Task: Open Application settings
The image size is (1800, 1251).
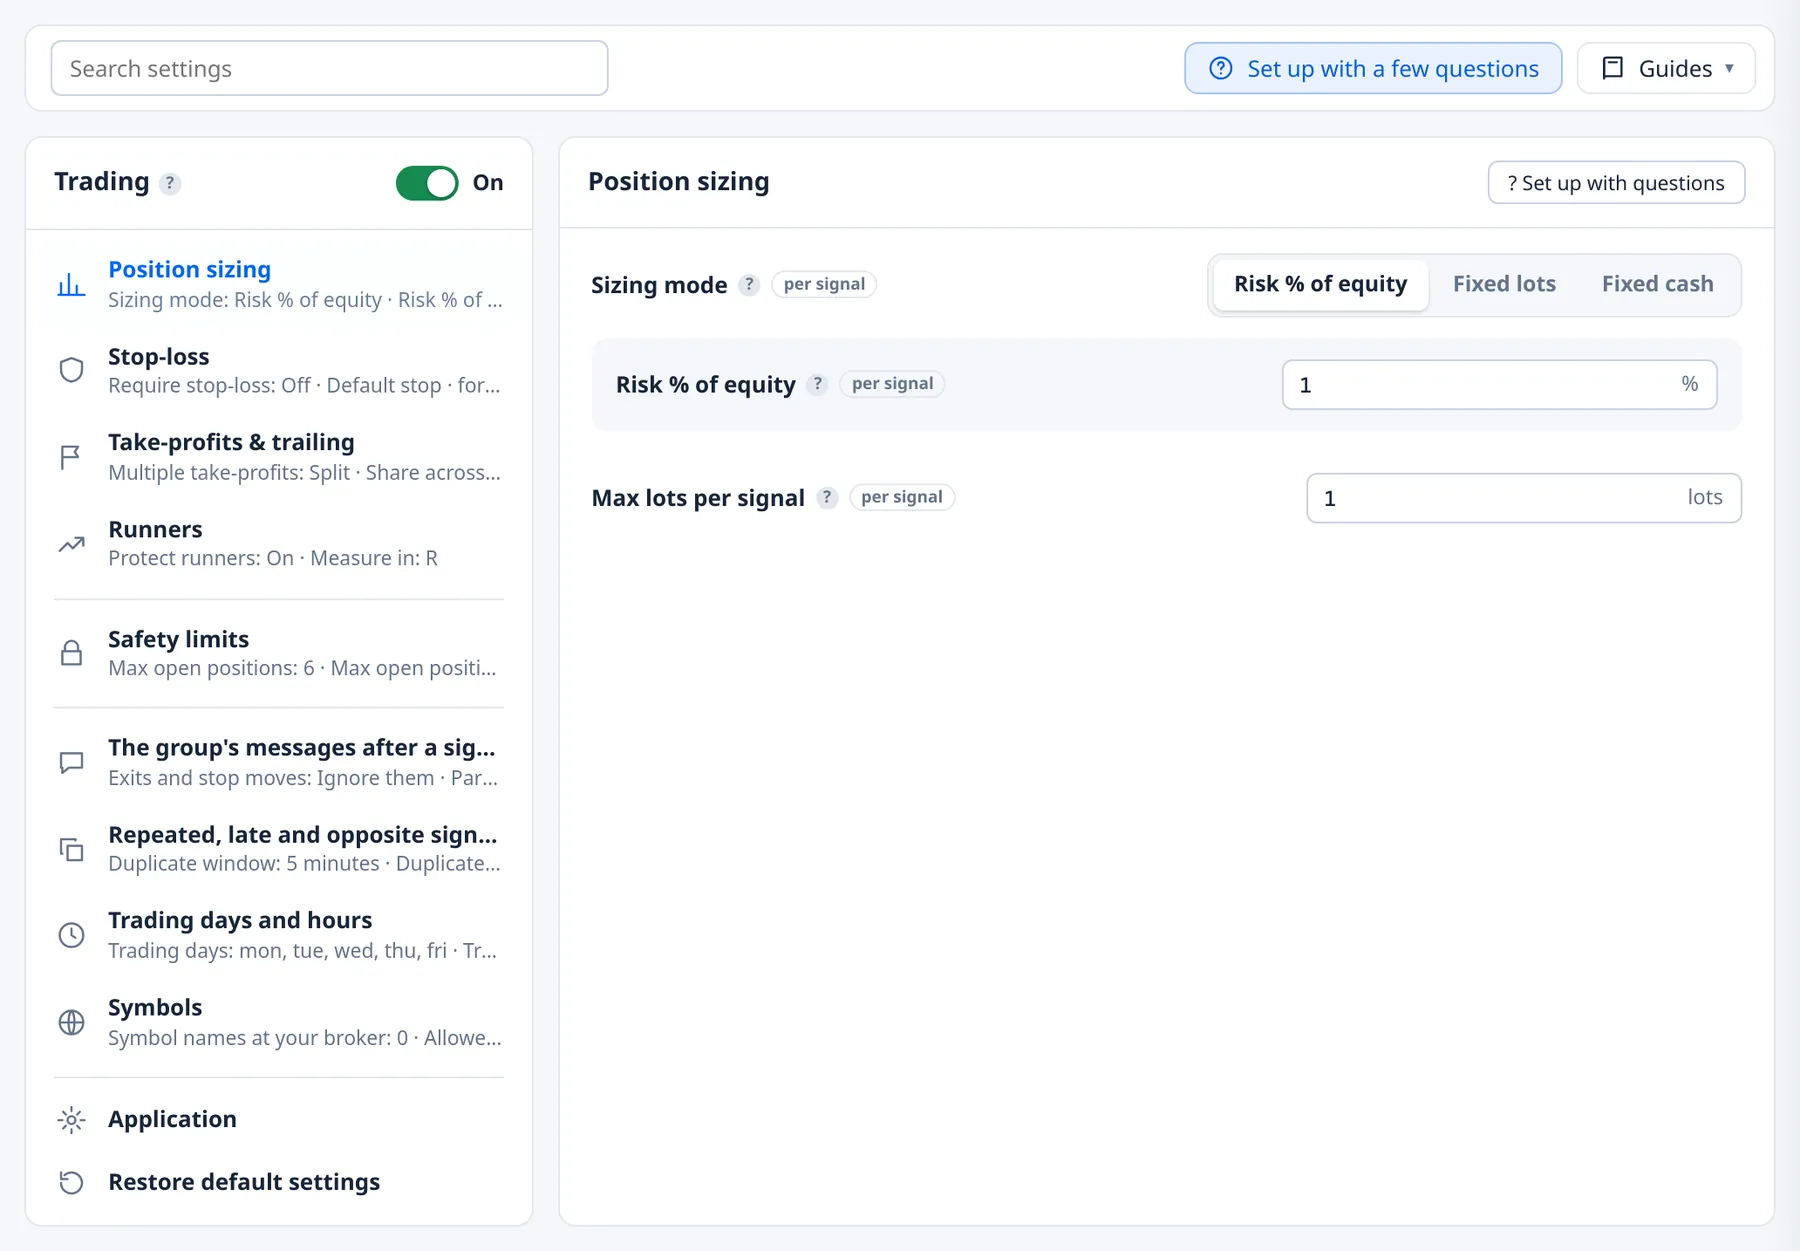Action: point(279,1119)
